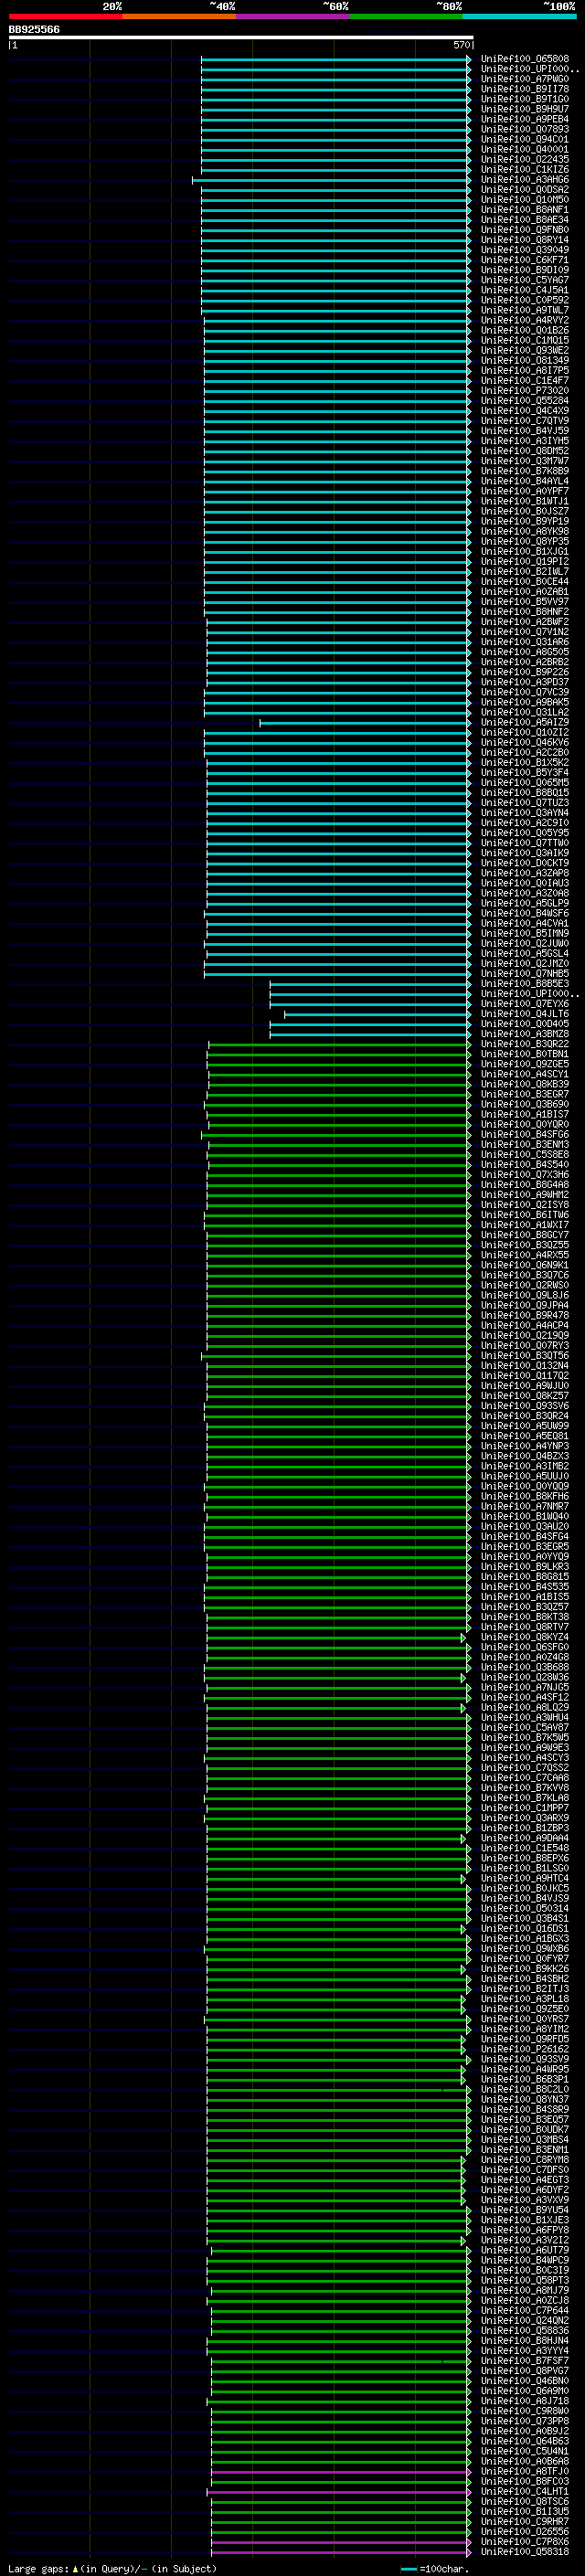
Task: Click the alignment bar of UniRef100_A3AHG6
Action: tap(331, 180)
